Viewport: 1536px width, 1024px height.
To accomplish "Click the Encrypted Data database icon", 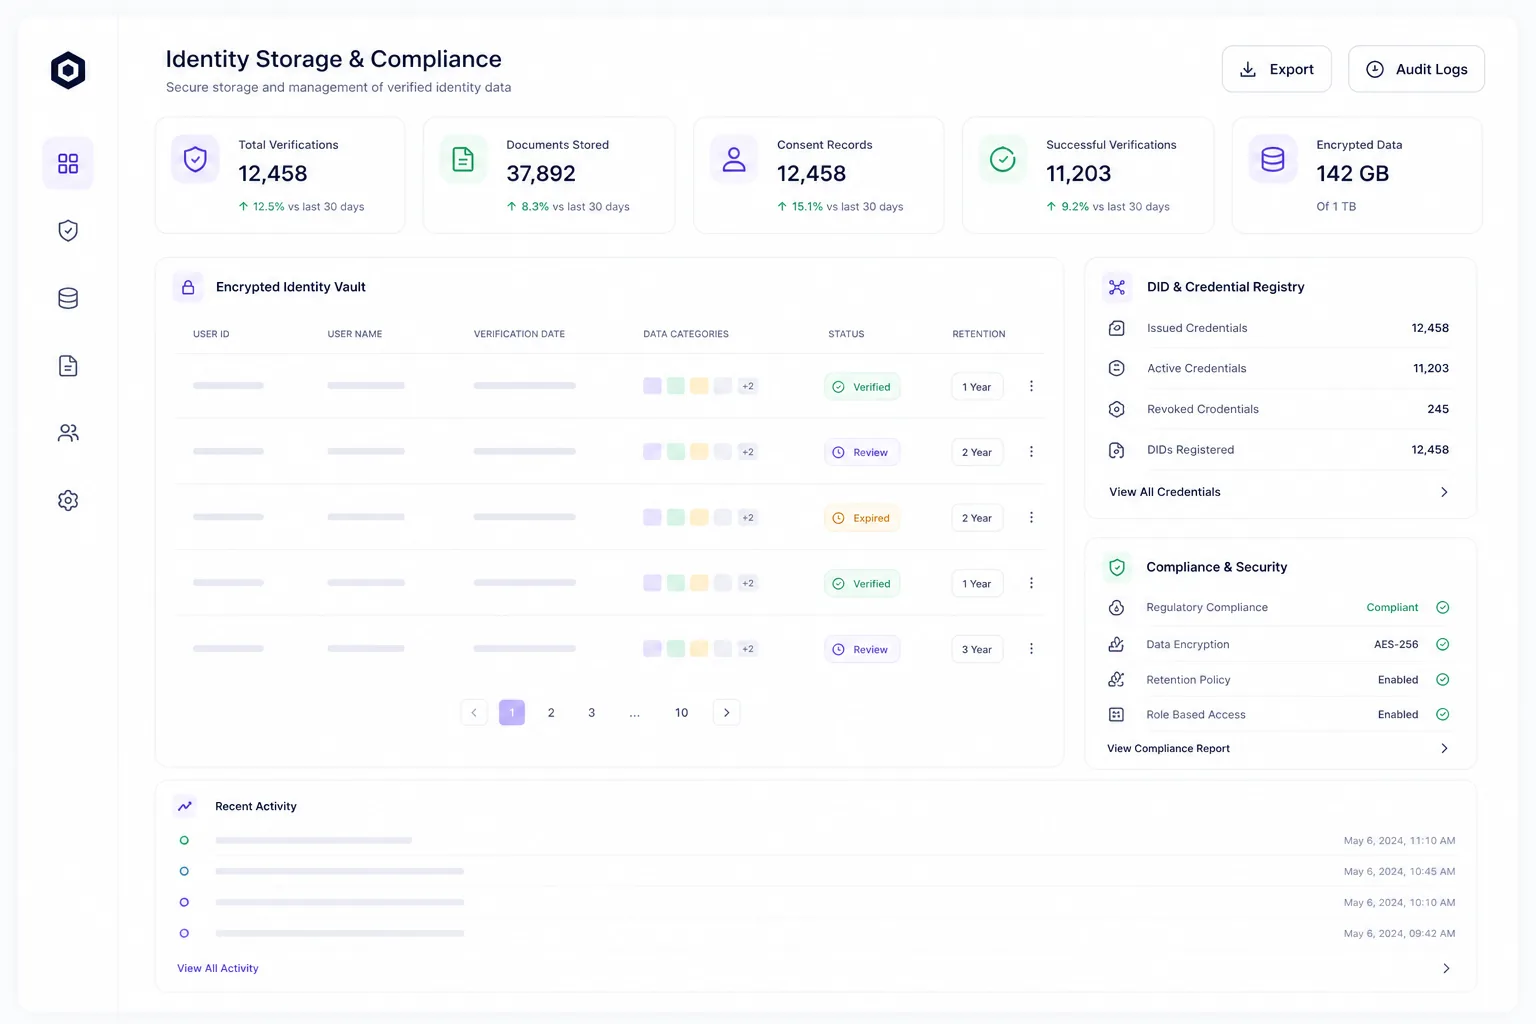I will click(x=1273, y=159).
